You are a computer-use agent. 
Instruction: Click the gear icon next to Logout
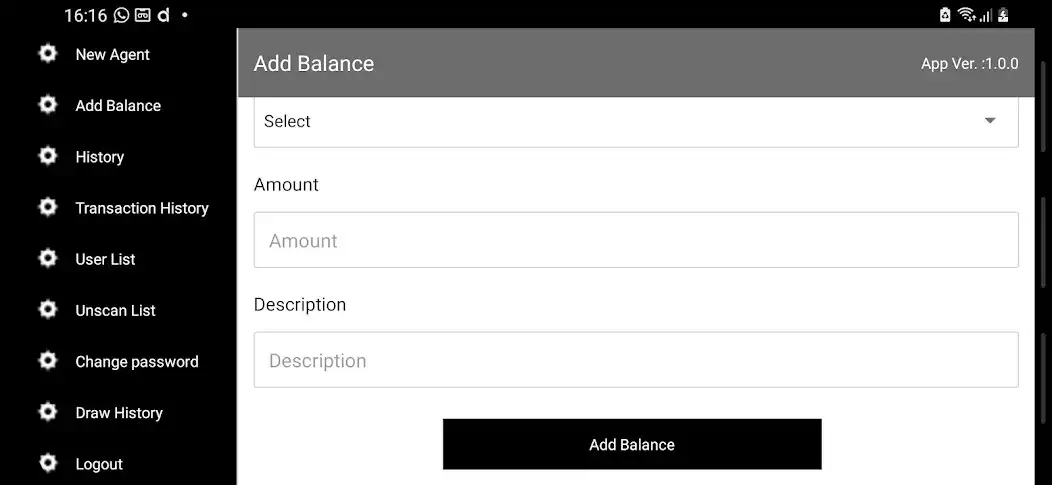(x=48, y=462)
